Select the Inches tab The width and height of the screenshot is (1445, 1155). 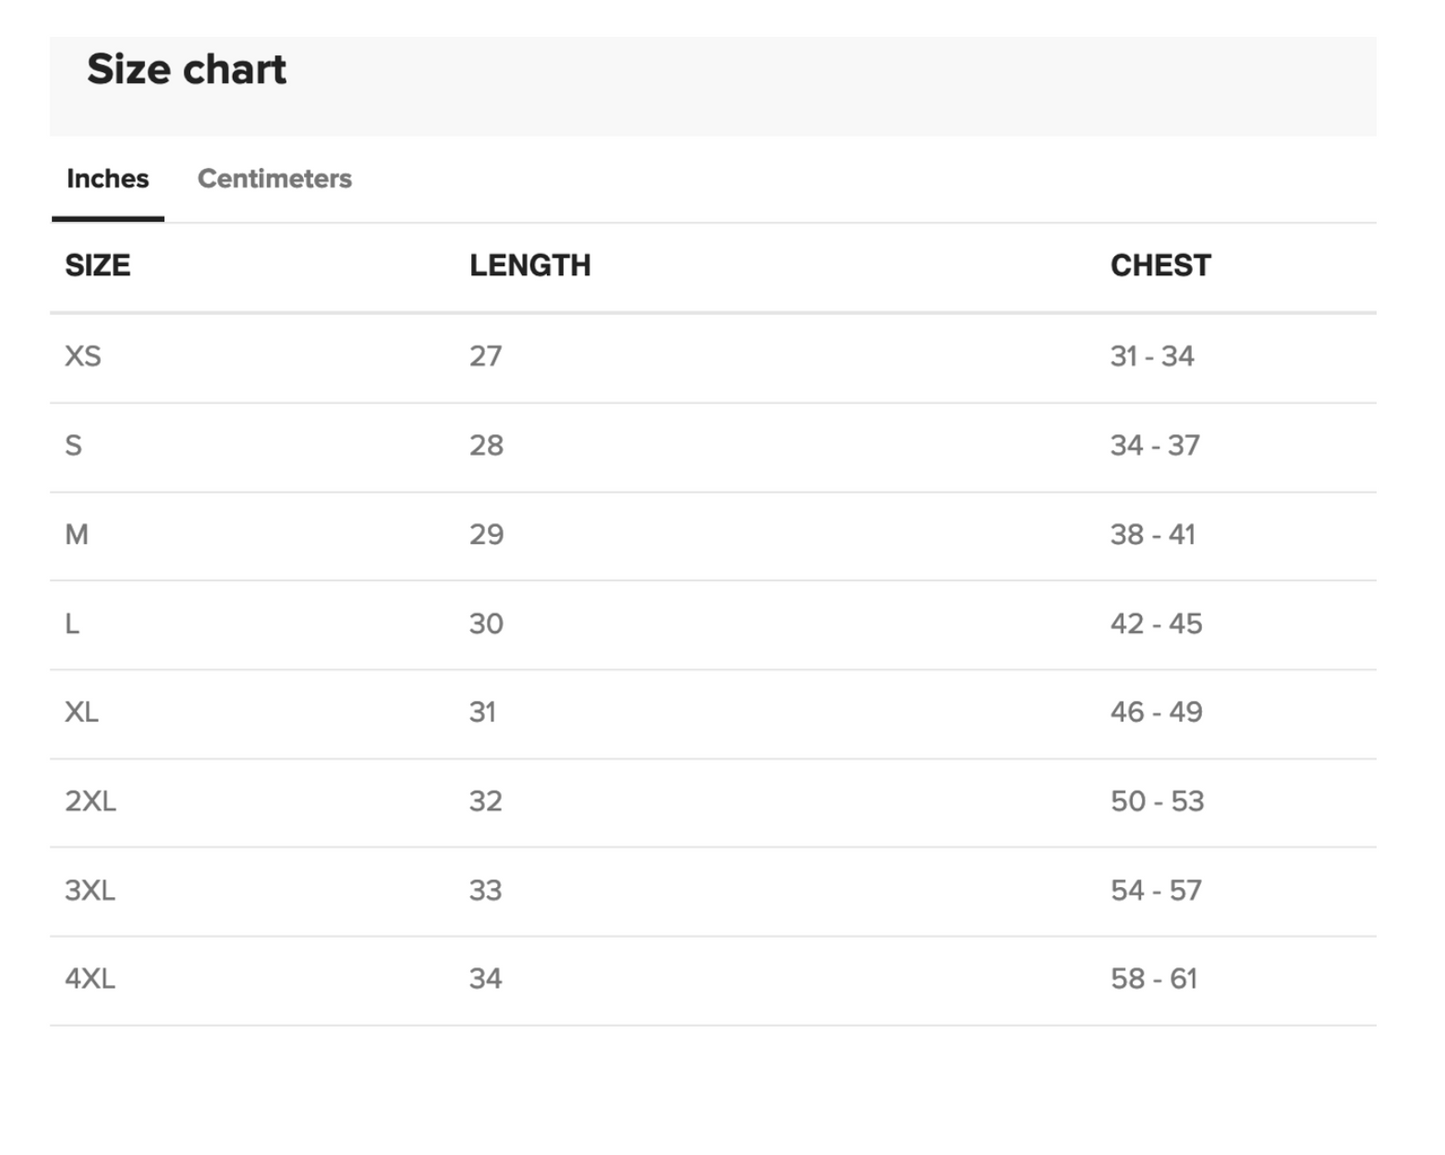108,179
